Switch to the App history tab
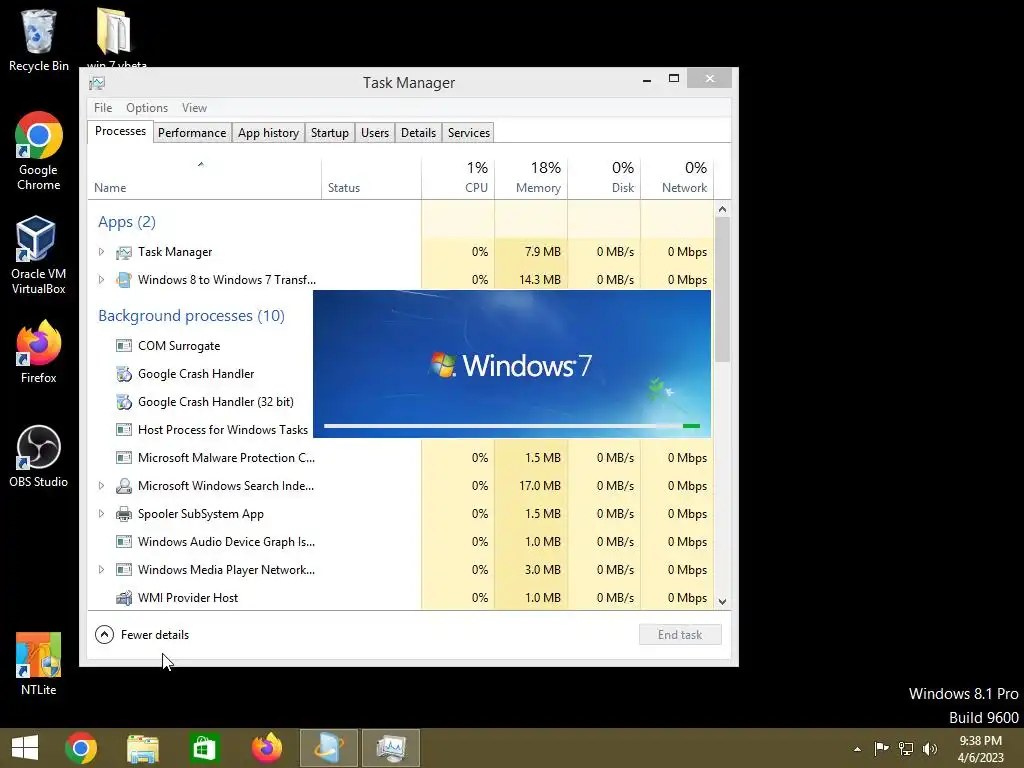 tap(268, 133)
